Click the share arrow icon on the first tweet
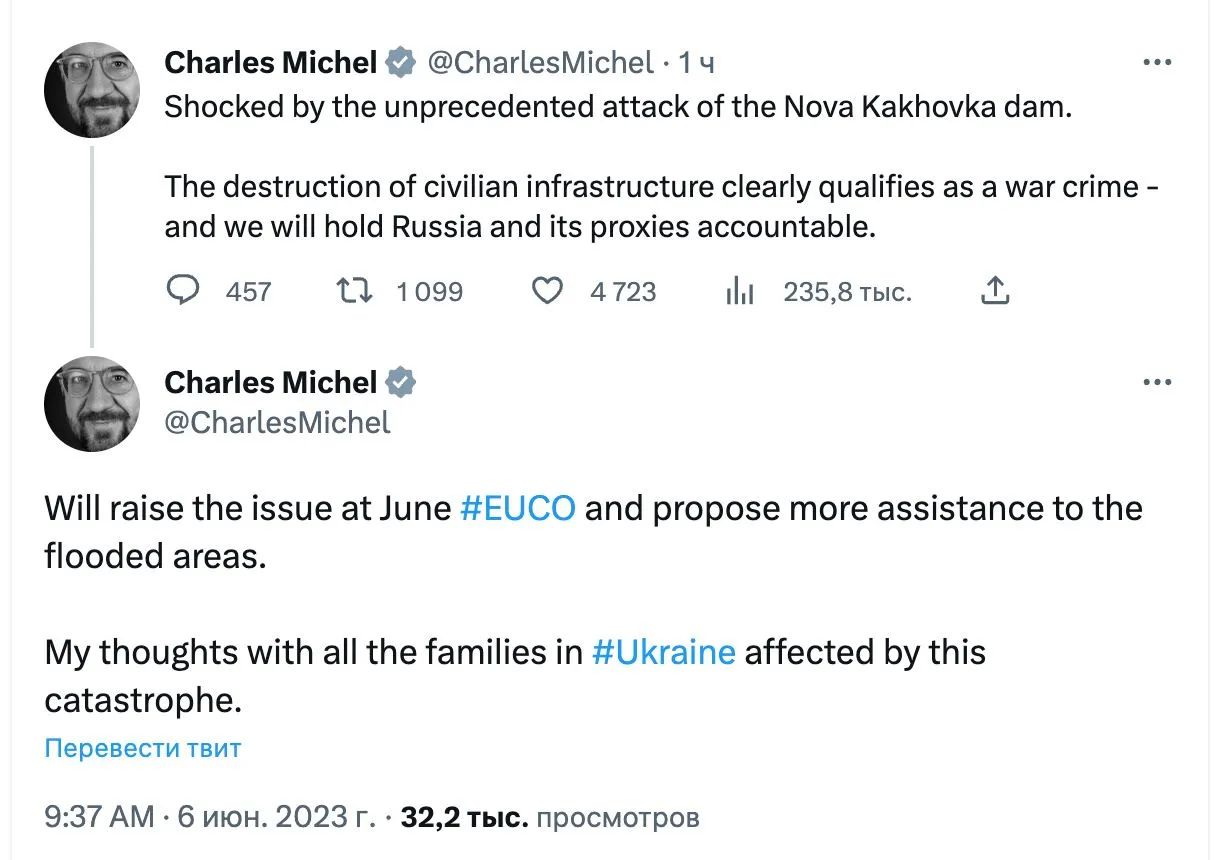Screen dimensions: 1214x860 (x=994, y=290)
